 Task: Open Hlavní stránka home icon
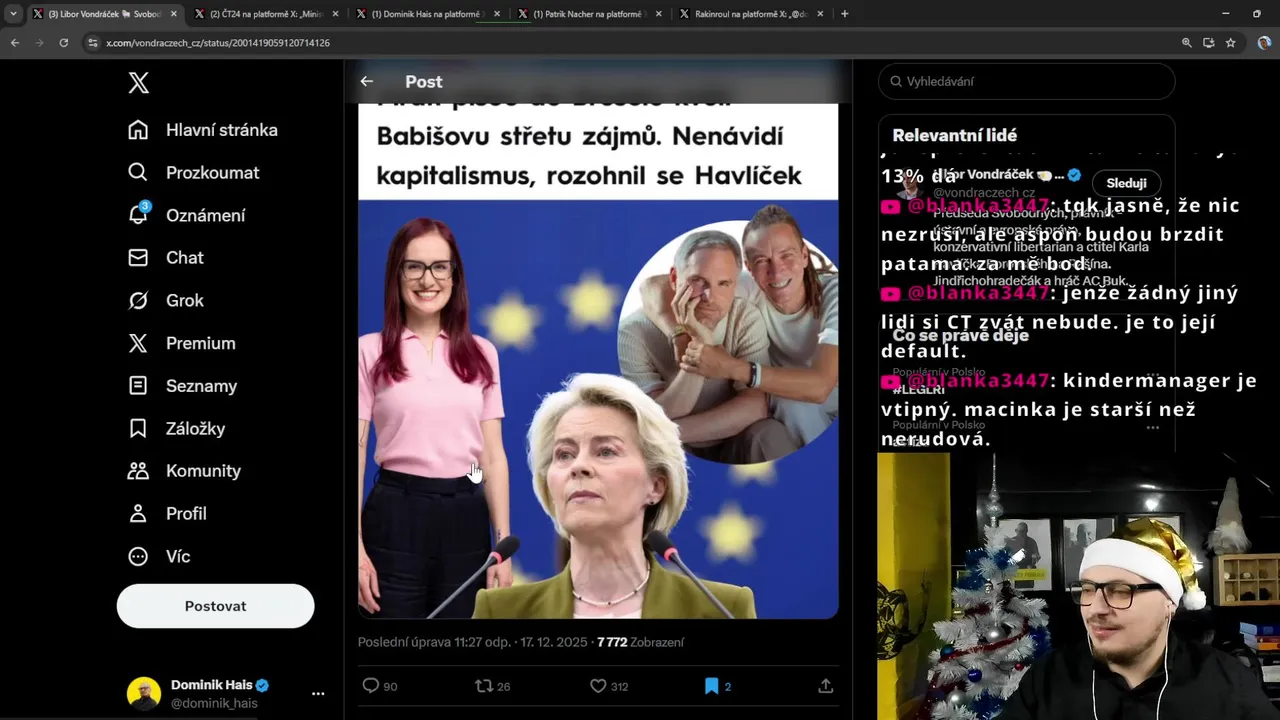pyautogui.click(x=139, y=130)
